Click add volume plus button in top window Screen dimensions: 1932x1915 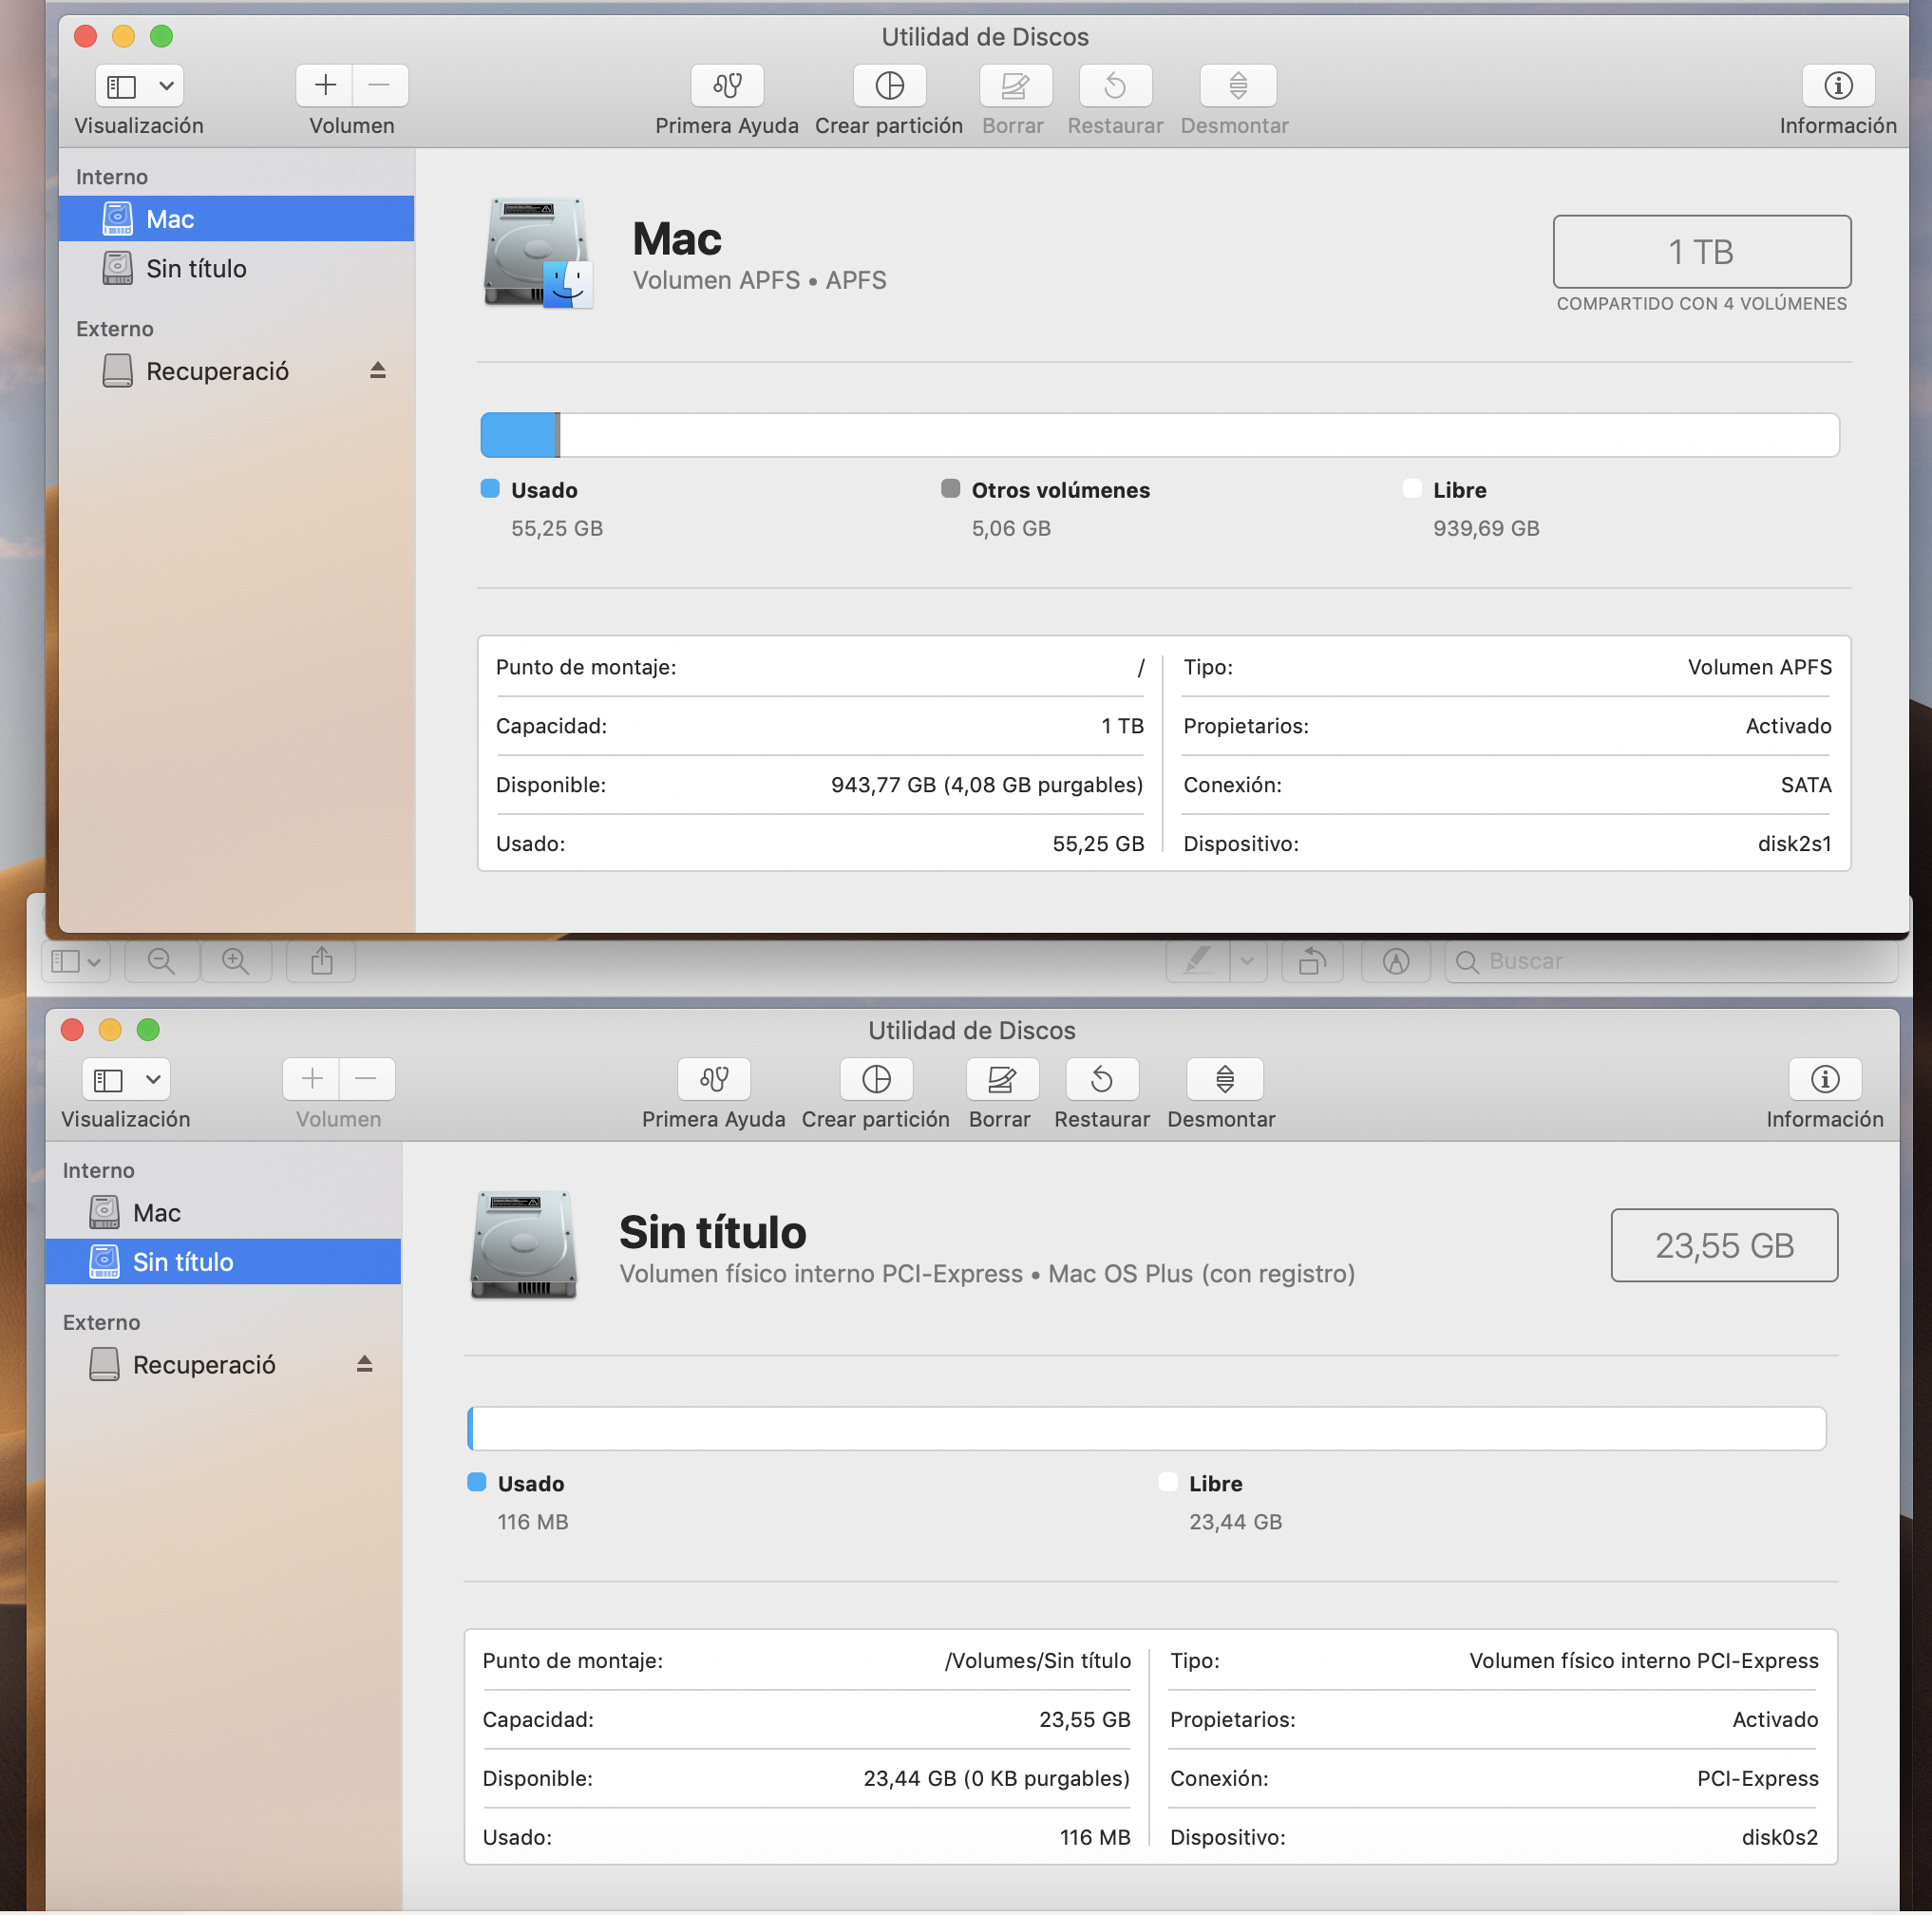[325, 86]
